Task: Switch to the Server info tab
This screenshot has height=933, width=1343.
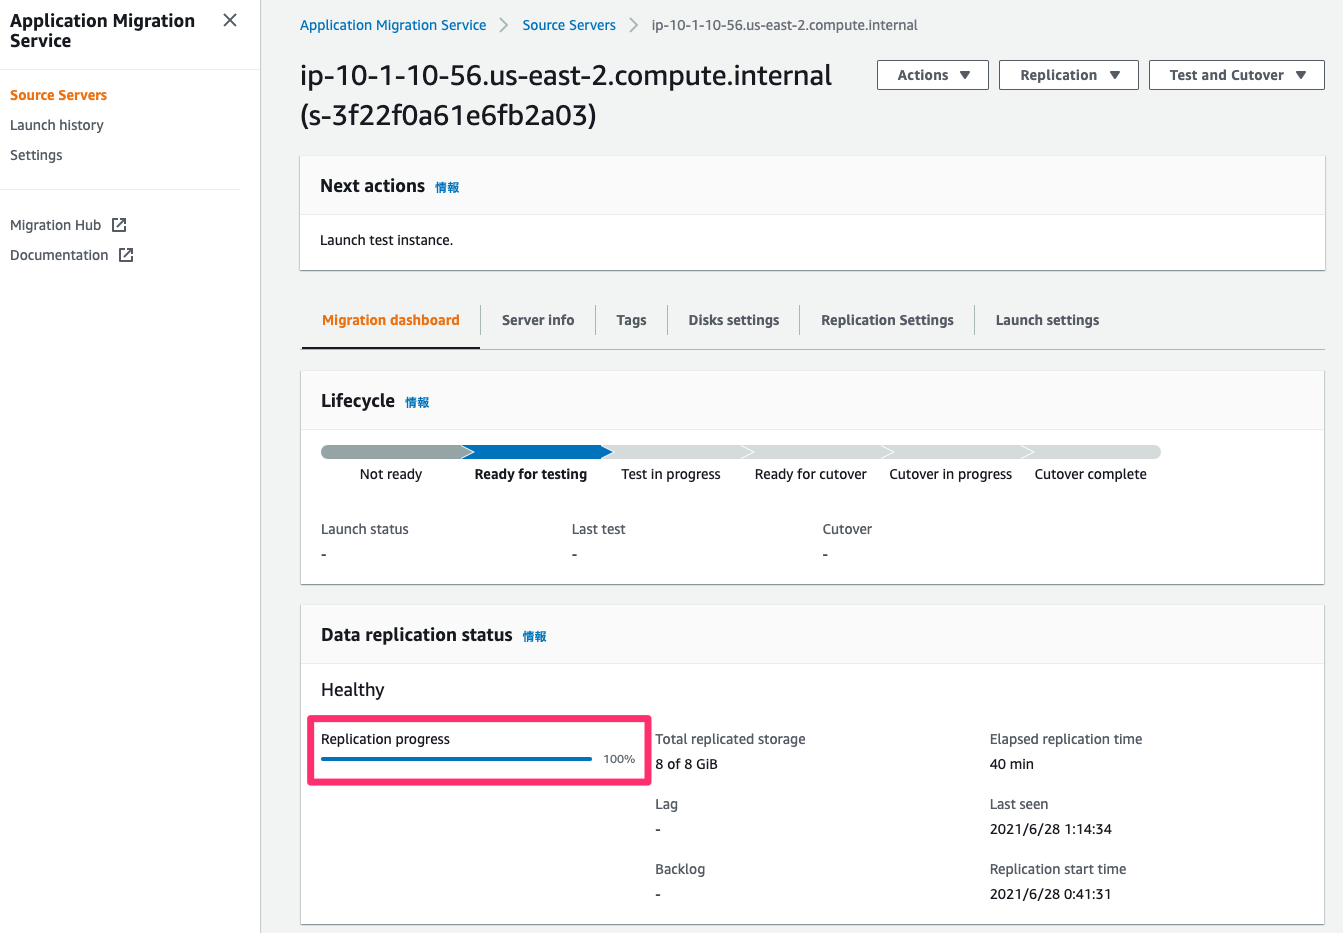Action: coord(538,320)
